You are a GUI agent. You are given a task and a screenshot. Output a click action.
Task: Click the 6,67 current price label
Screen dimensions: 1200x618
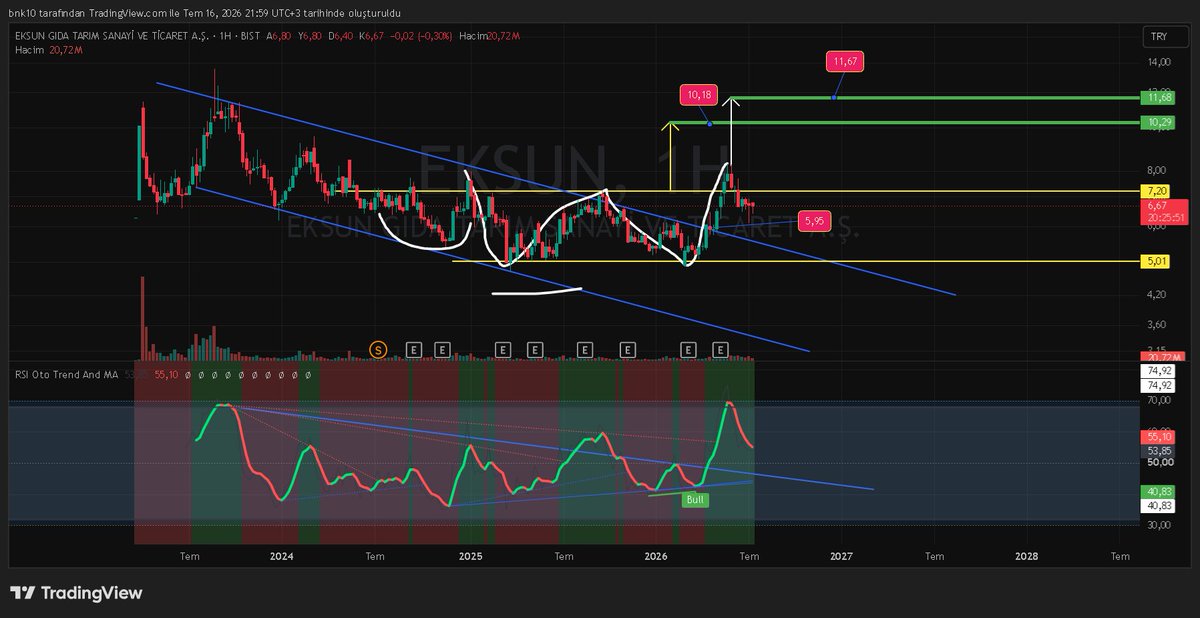pyautogui.click(x=1160, y=205)
